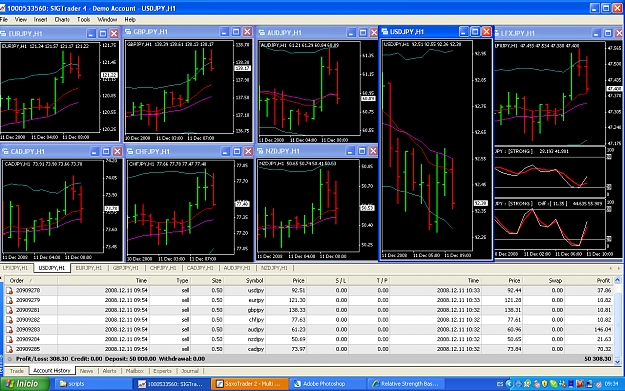
Task: Select the CADJPY,H1 chart tab
Action: click(x=200, y=268)
